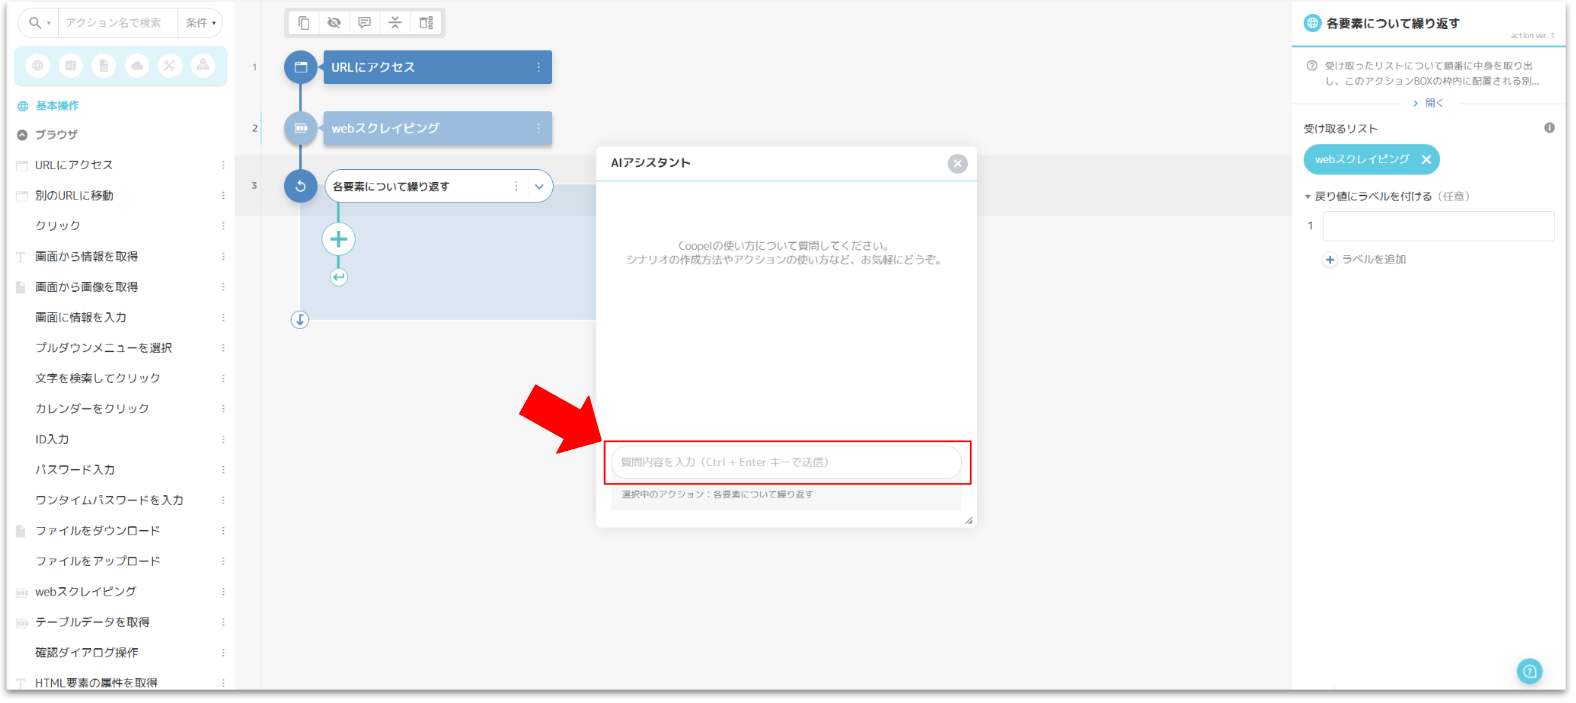
Task: Select プルダウンメニューを選択 in the action list
Action: click(x=104, y=348)
